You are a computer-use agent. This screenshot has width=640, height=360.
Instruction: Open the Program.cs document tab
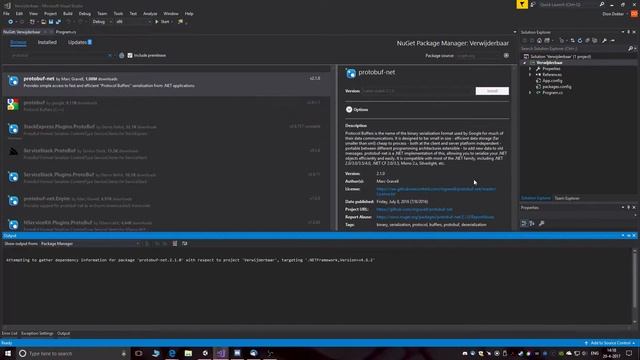tap(66, 32)
